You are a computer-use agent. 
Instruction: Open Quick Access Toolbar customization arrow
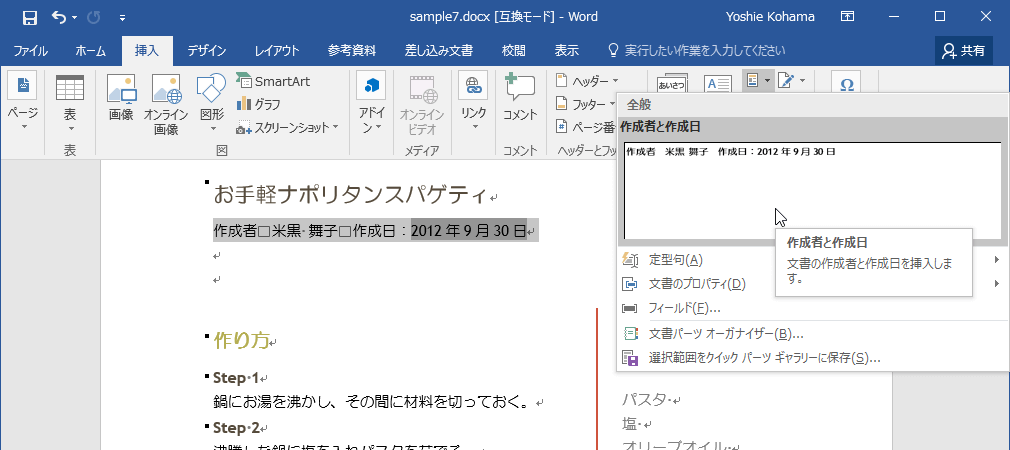pyautogui.click(x=122, y=17)
